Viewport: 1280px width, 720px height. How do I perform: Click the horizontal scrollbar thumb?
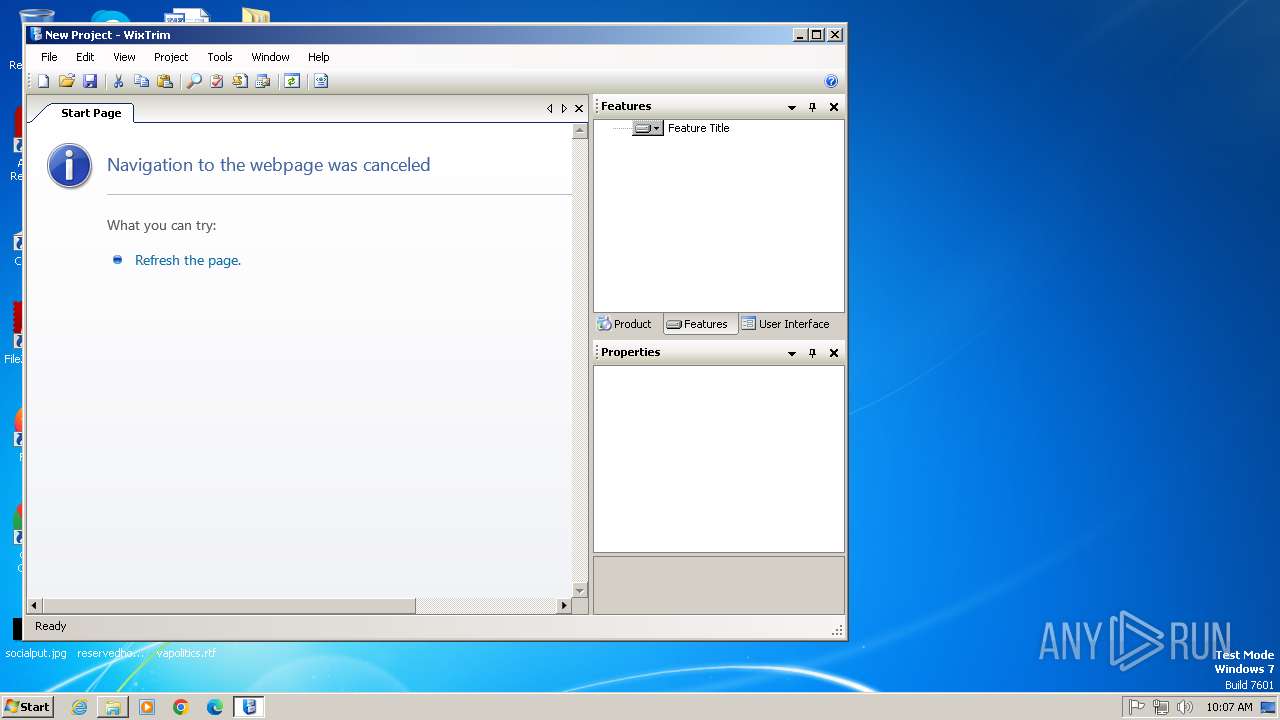pos(228,606)
